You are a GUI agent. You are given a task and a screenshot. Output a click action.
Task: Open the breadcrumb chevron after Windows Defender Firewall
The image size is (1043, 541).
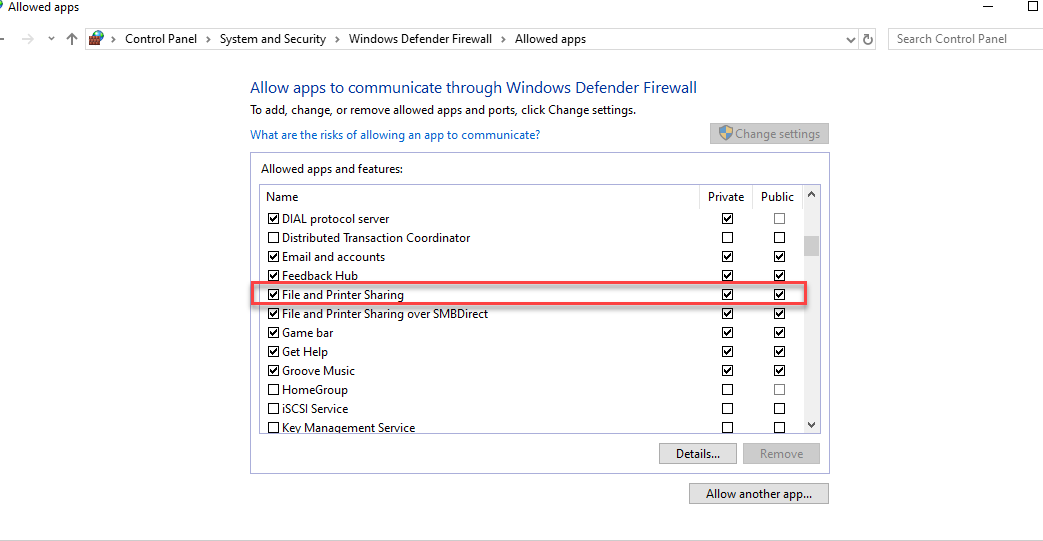(x=503, y=39)
